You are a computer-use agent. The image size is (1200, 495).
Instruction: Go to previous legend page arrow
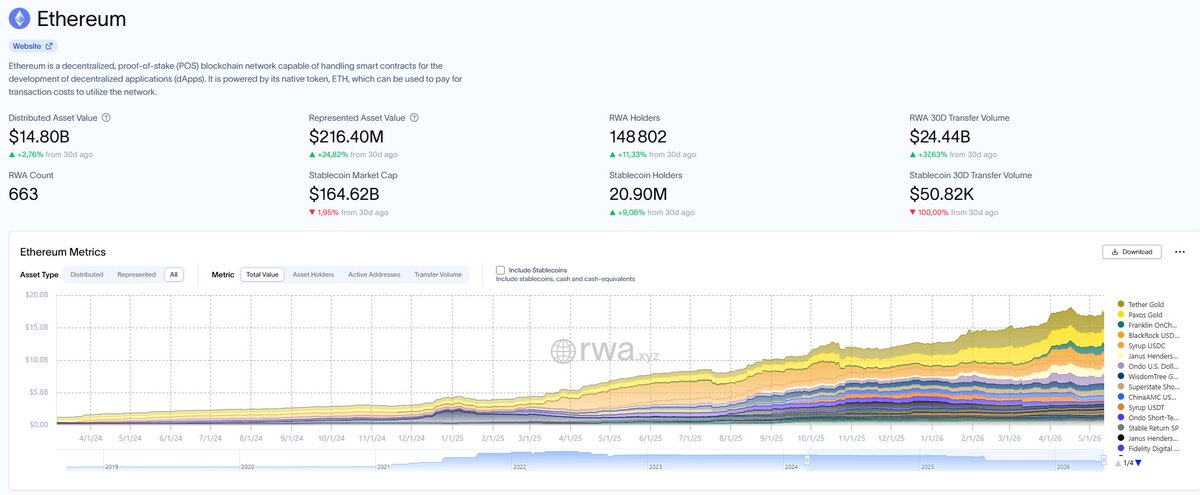pyautogui.click(x=1119, y=462)
